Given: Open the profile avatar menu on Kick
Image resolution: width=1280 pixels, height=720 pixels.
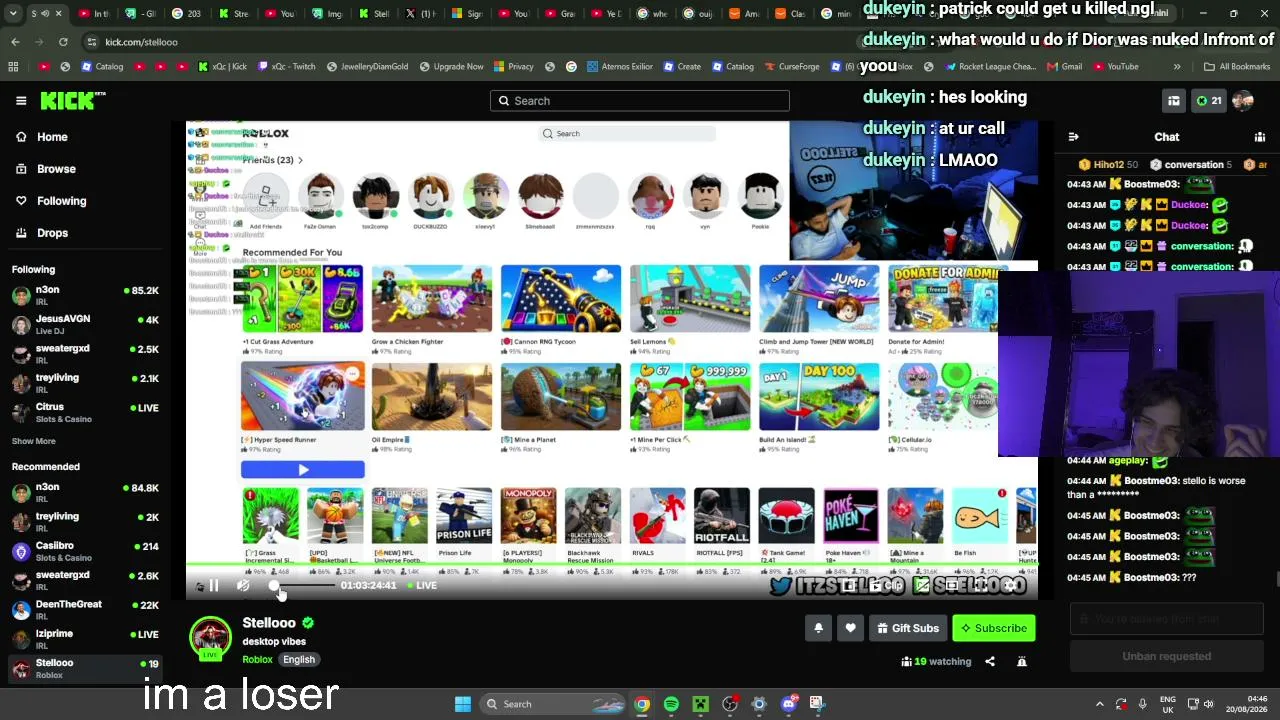Looking at the screenshot, I should (1243, 101).
